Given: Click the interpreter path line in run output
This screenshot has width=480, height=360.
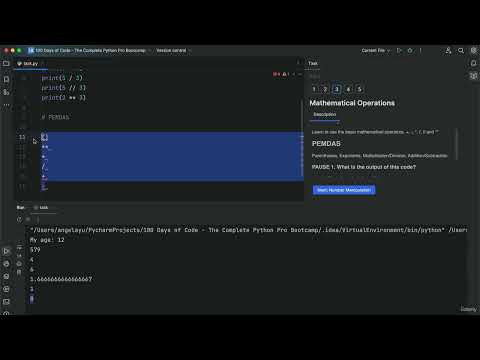Looking at the screenshot, I should click(x=248, y=230).
